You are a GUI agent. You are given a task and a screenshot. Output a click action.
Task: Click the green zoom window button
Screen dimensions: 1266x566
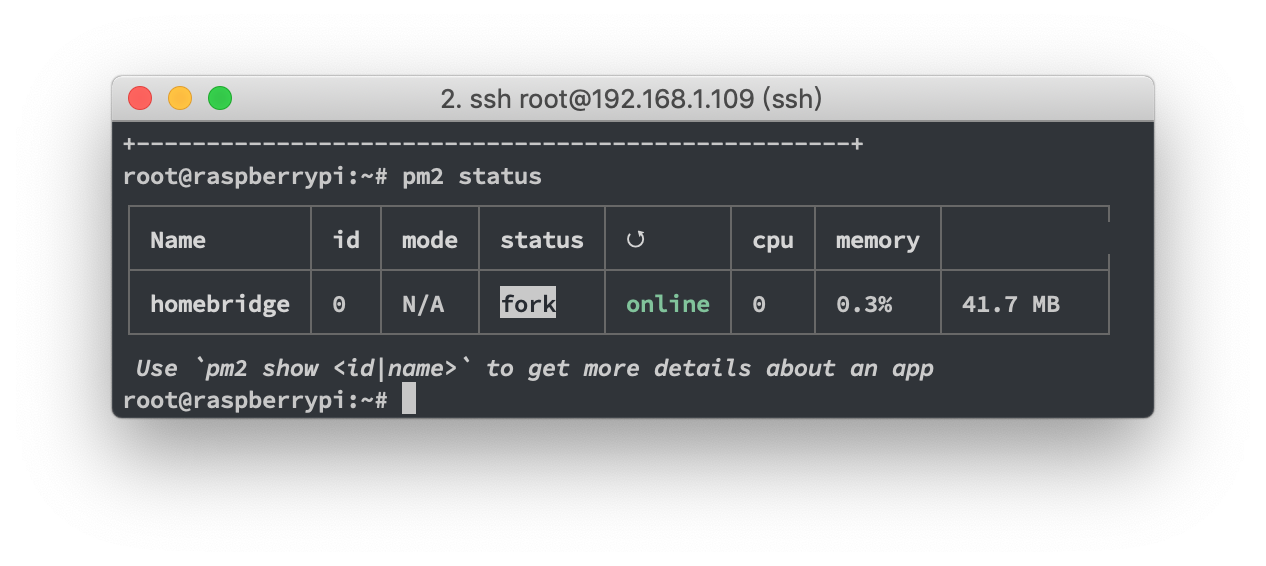[x=220, y=98]
